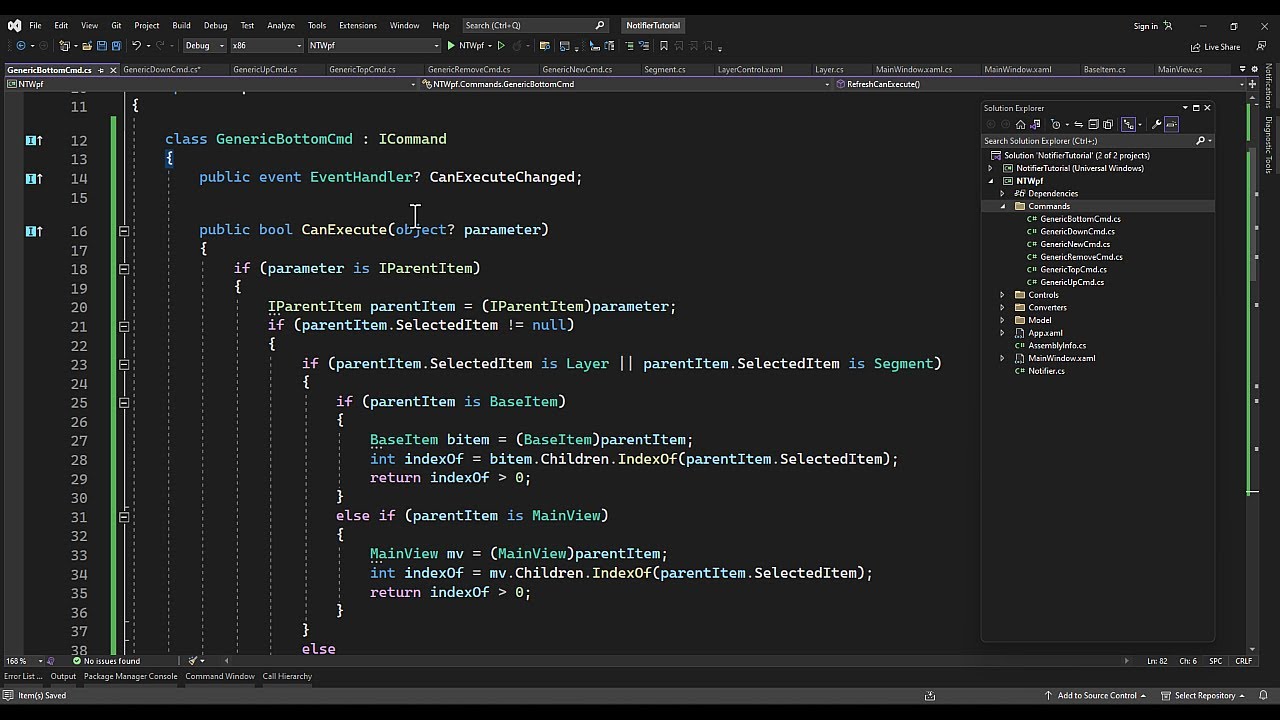This screenshot has width=1280, height=720.
Task: Expand the Controls folder in Solution Explorer
Action: click(1003, 295)
